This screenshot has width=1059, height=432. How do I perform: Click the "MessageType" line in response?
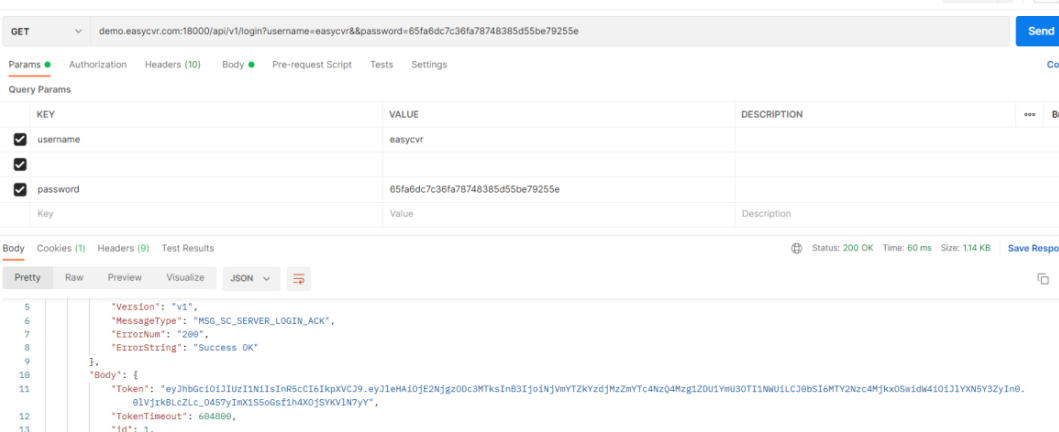(x=223, y=321)
